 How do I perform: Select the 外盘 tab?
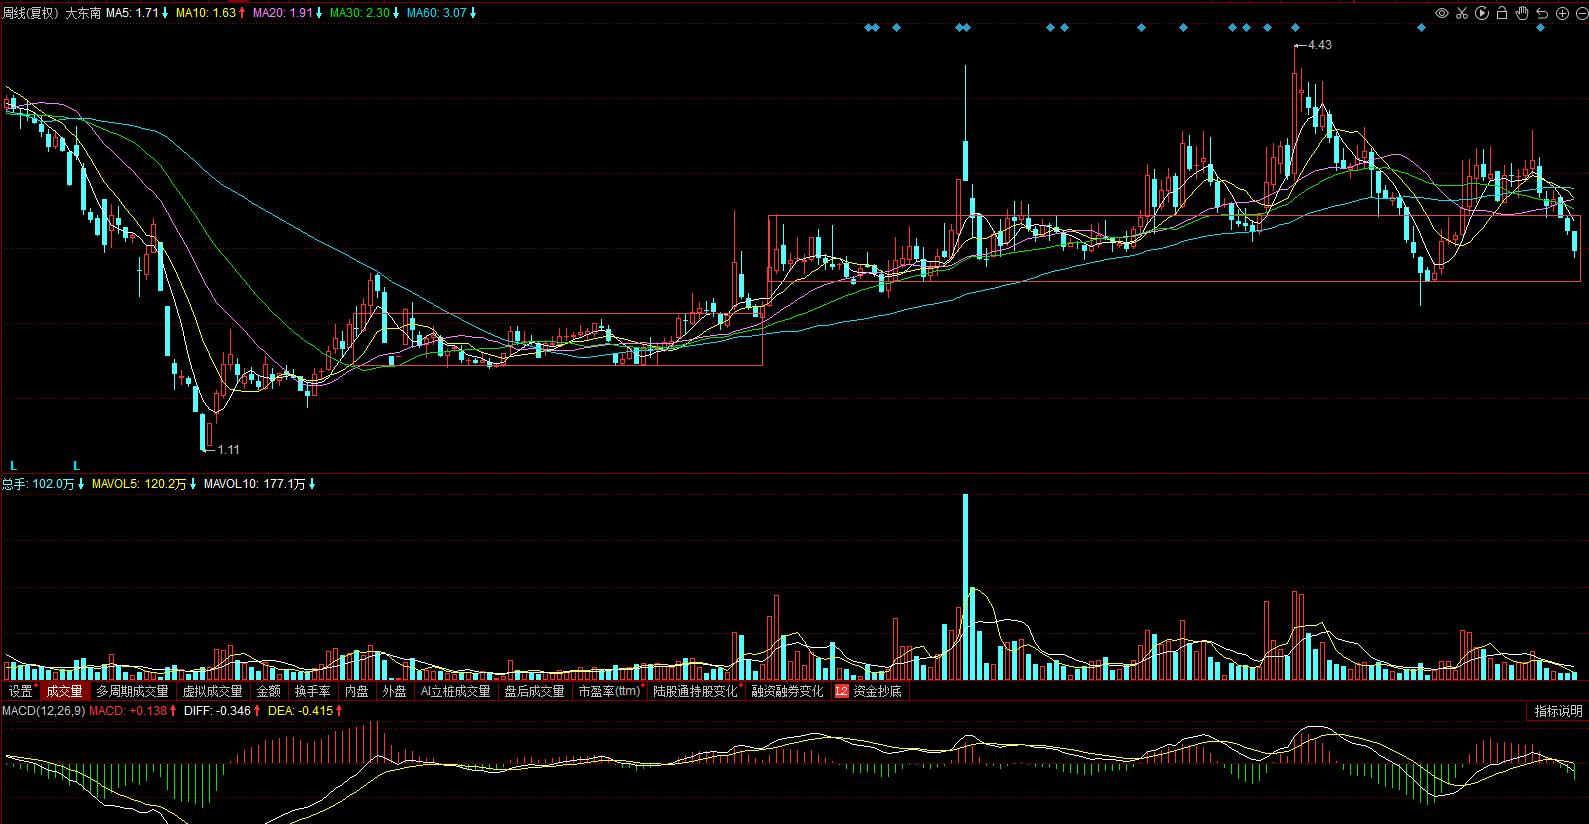(x=395, y=691)
